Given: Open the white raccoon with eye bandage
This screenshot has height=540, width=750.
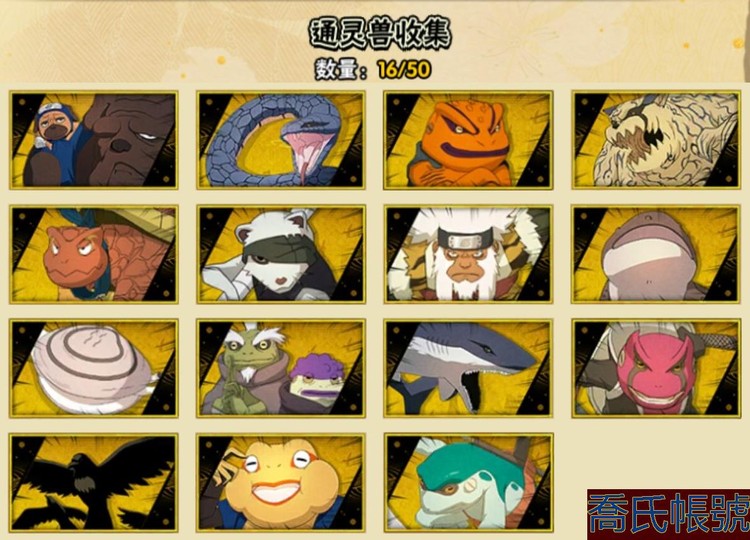Looking at the screenshot, I should pyautogui.click(x=281, y=254).
